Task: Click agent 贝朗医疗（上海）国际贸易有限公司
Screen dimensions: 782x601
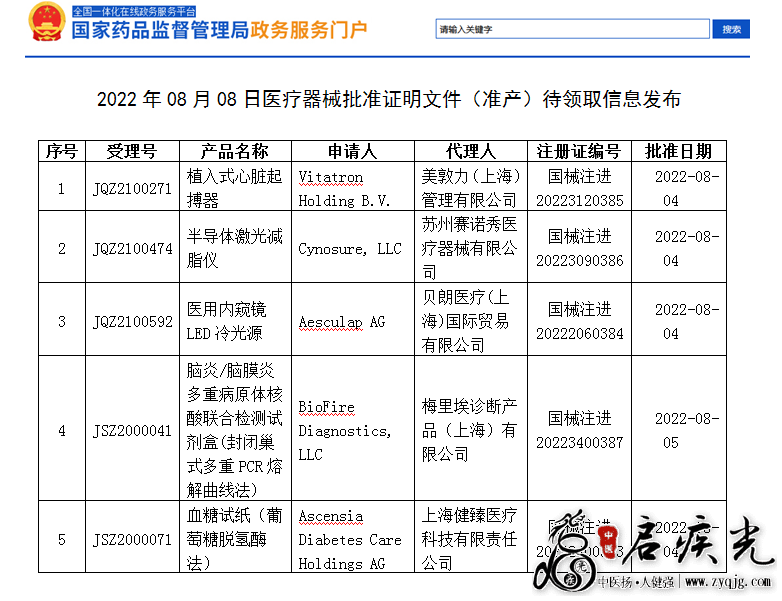Action: (x=465, y=321)
